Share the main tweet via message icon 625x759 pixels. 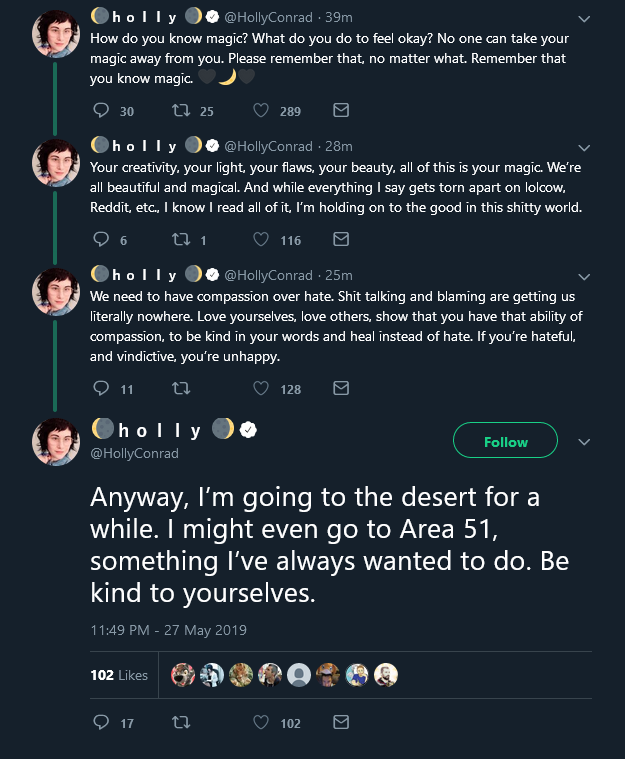tap(341, 722)
